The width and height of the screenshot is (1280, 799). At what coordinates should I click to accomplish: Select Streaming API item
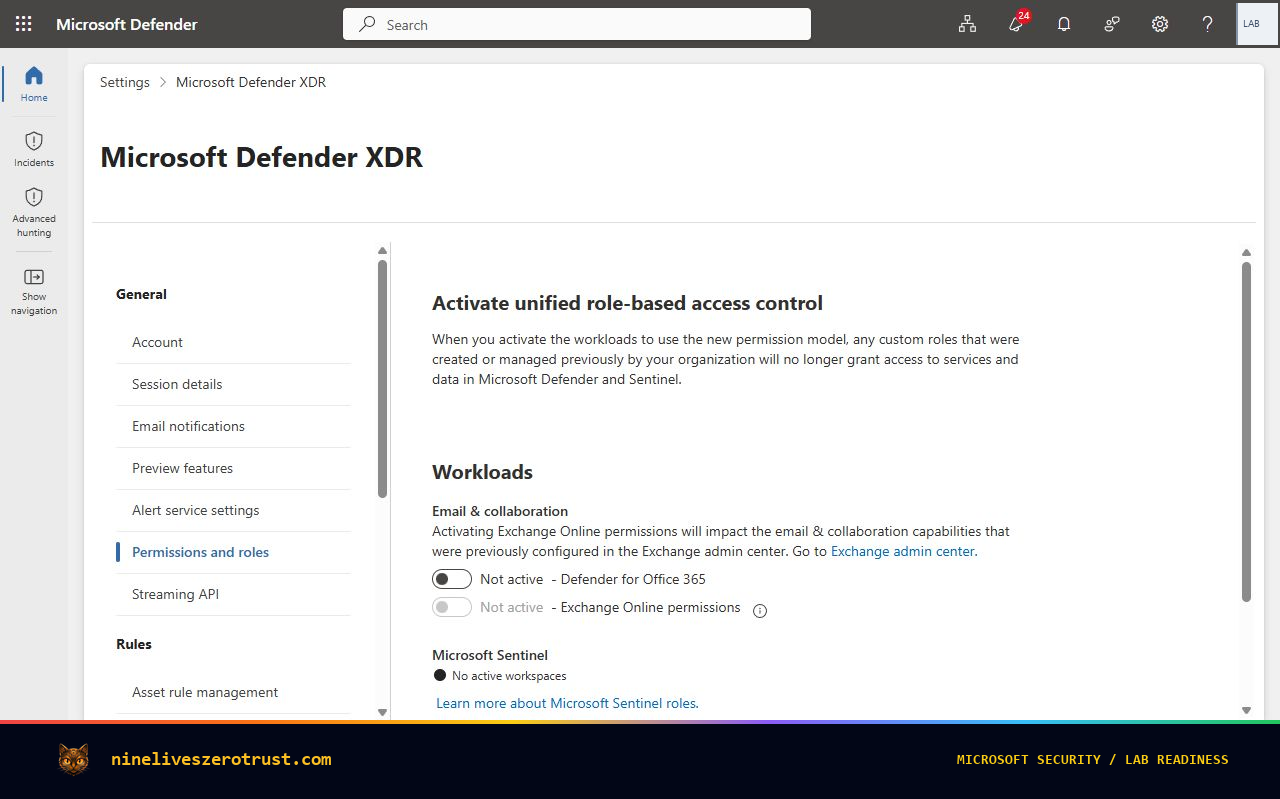coord(233,594)
